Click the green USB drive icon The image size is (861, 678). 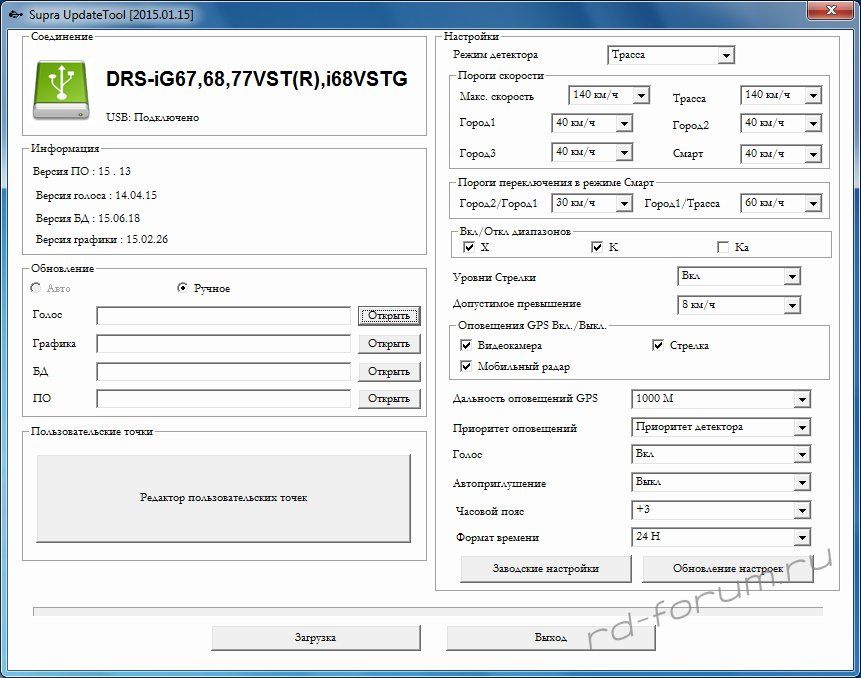61,89
